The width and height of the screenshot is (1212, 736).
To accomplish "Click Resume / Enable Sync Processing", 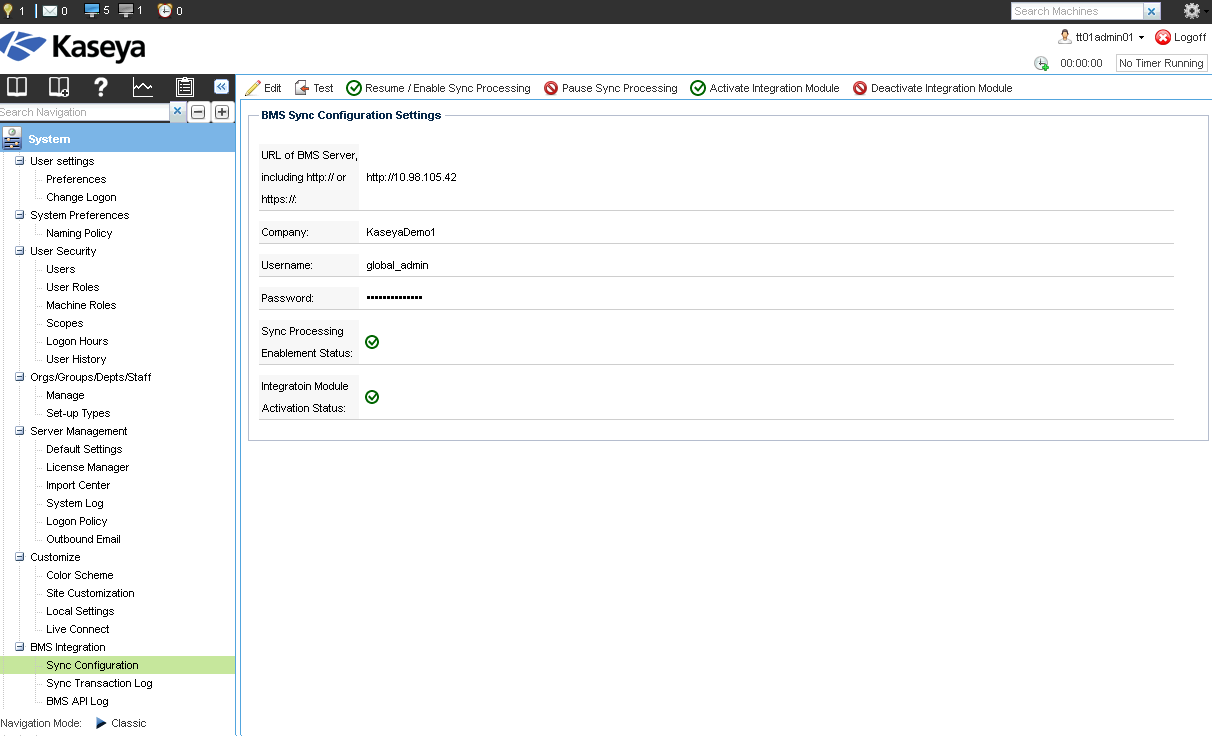I will coord(438,88).
